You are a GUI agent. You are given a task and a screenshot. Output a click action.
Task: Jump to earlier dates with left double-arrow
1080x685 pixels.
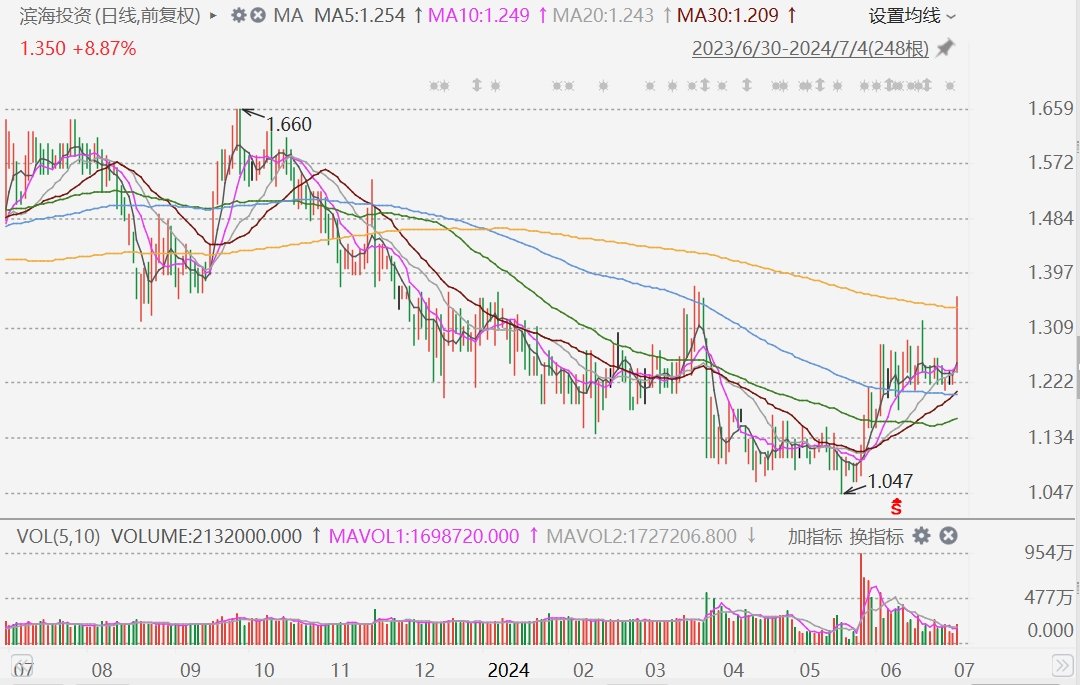pos(21,664)
